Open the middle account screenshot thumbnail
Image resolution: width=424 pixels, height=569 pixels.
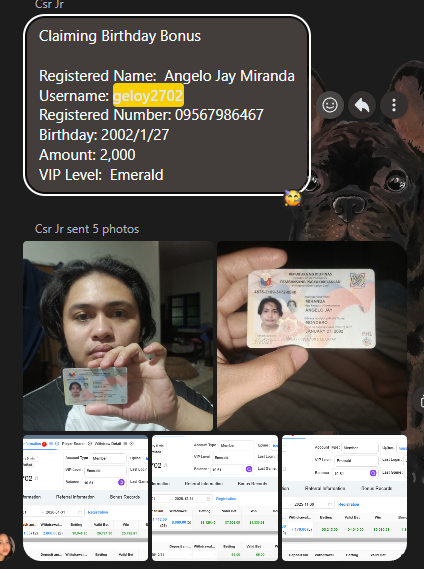coord(215,498)
